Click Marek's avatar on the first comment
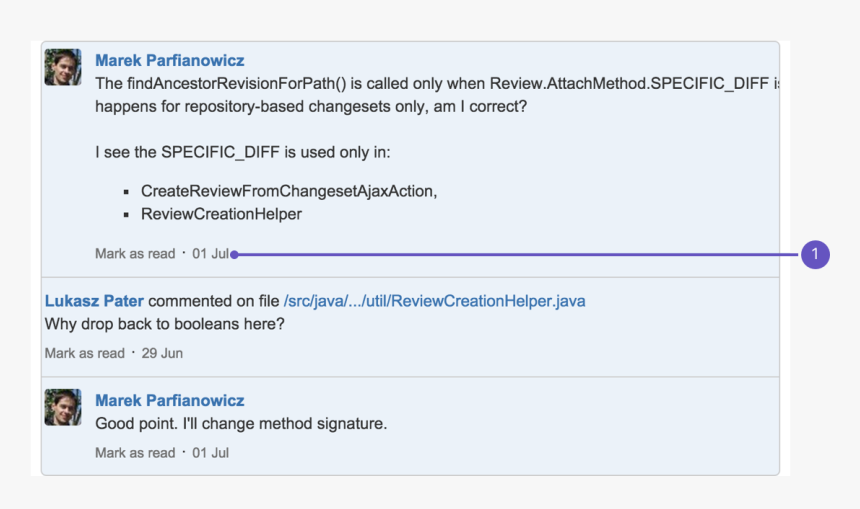This screenshot has width=860, height=509. (x=63, y=67)
